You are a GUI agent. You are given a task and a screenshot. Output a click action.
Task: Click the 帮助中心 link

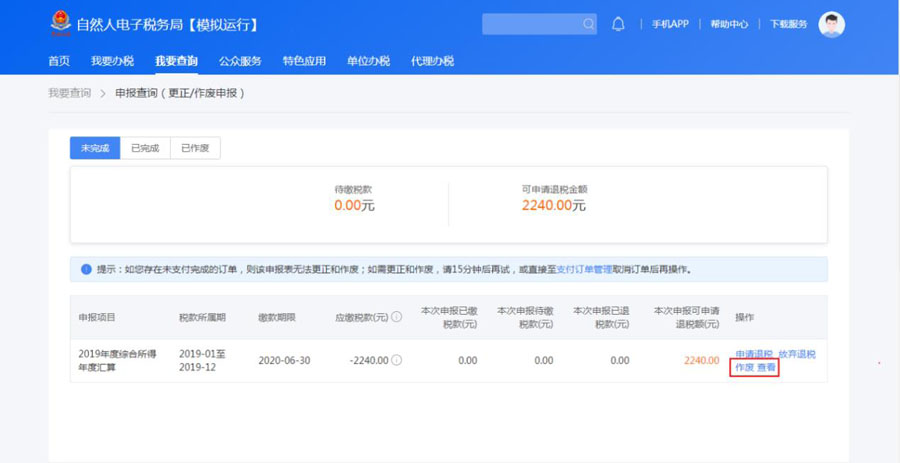point(729,24)
